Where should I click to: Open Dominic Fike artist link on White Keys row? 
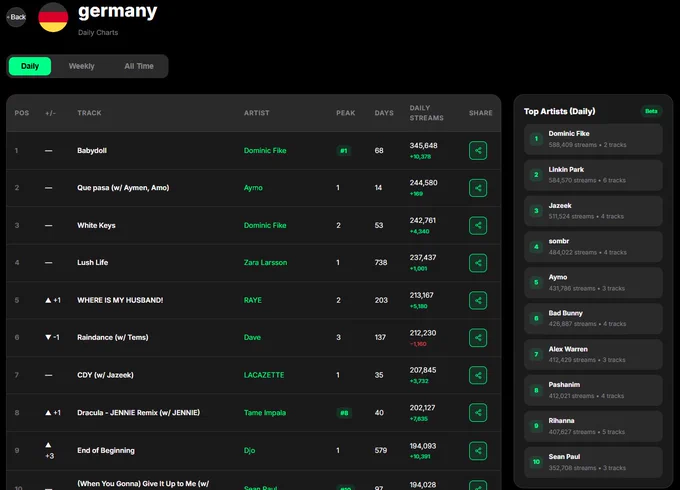click(x=265, y=225)
